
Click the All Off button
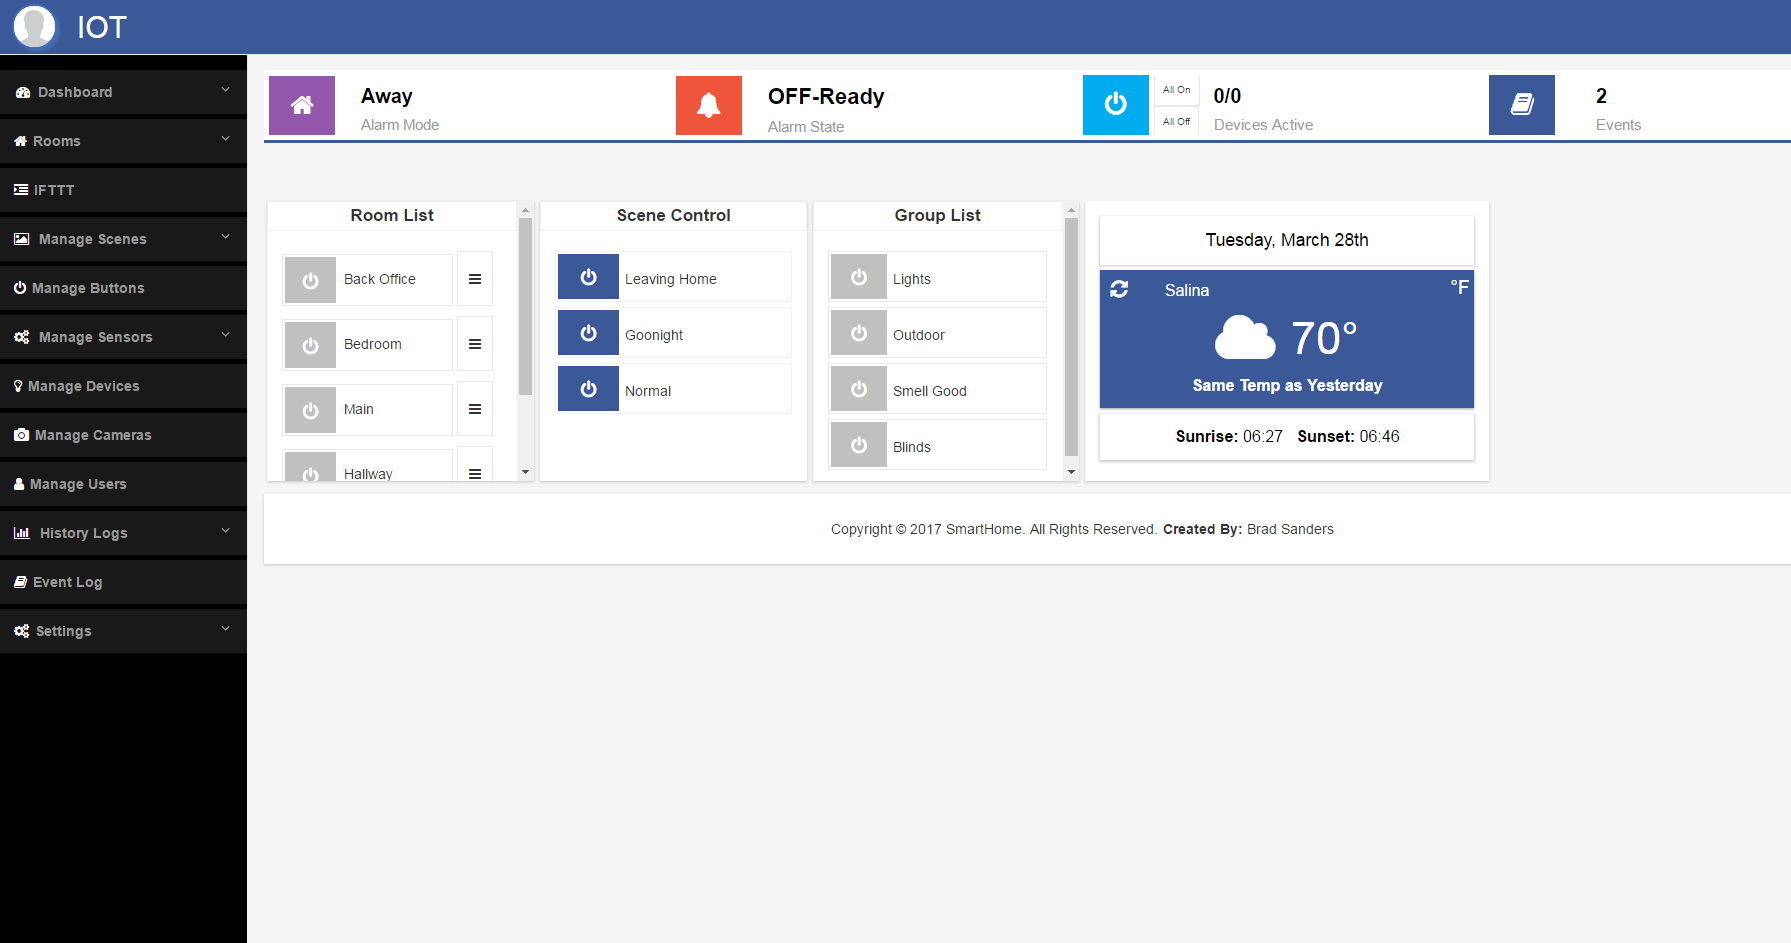coord(1176,121)
